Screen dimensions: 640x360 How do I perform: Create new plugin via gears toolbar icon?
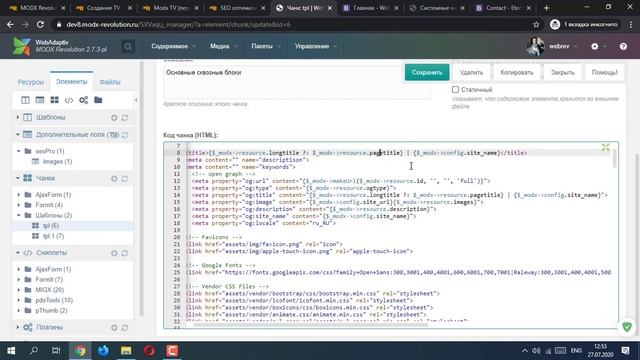point(84,100)
